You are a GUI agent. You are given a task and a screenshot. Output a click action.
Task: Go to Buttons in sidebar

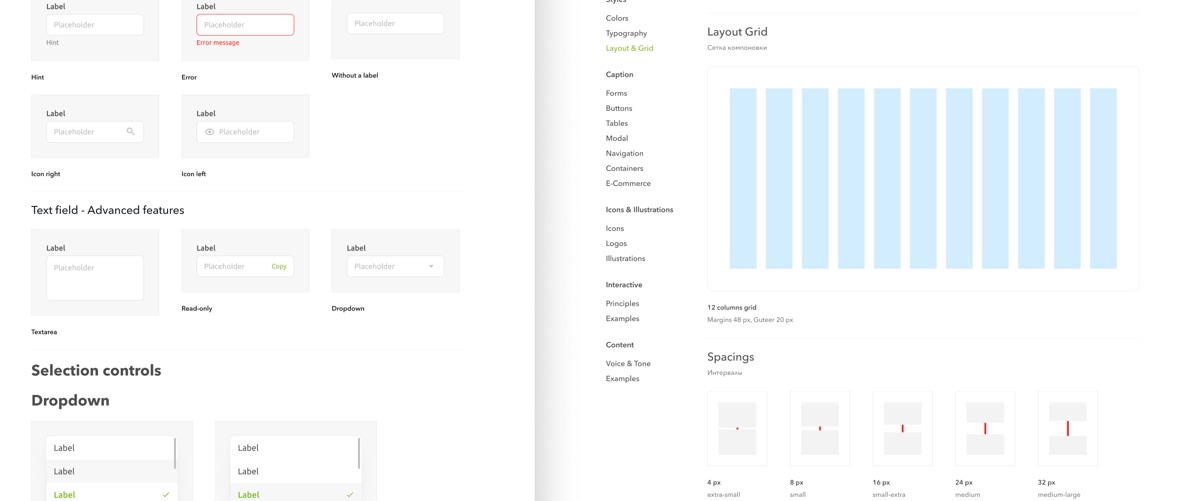[618, 108]
